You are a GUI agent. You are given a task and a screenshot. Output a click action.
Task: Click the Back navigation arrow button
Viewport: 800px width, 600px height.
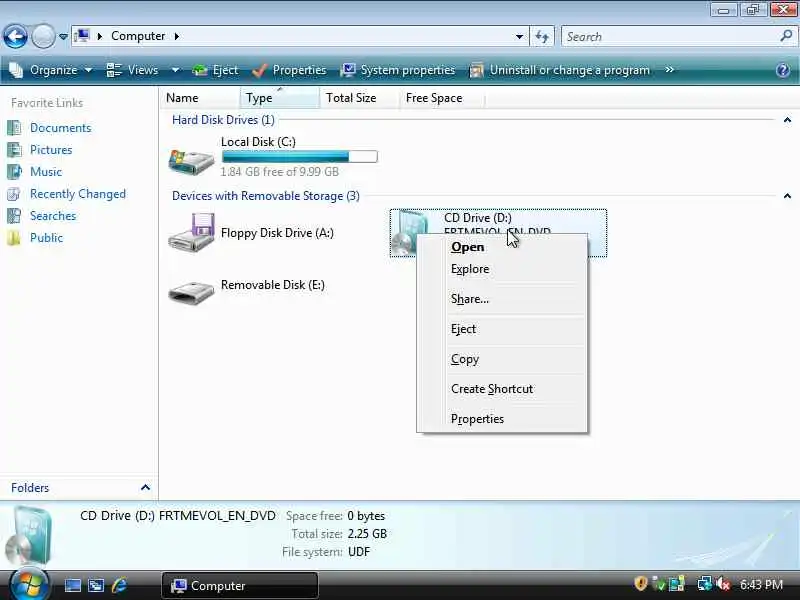click(15, 37)
